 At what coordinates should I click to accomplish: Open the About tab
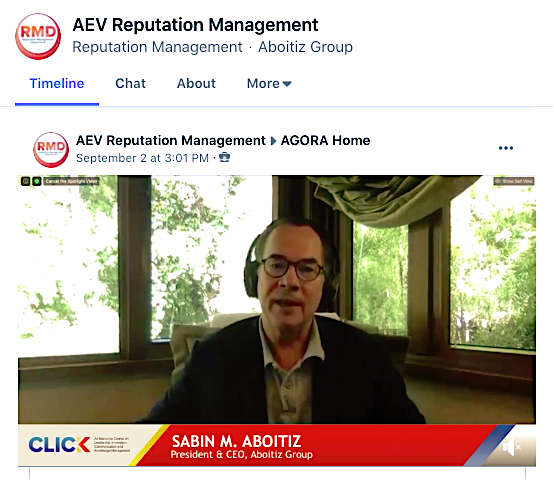coord(196,84)
